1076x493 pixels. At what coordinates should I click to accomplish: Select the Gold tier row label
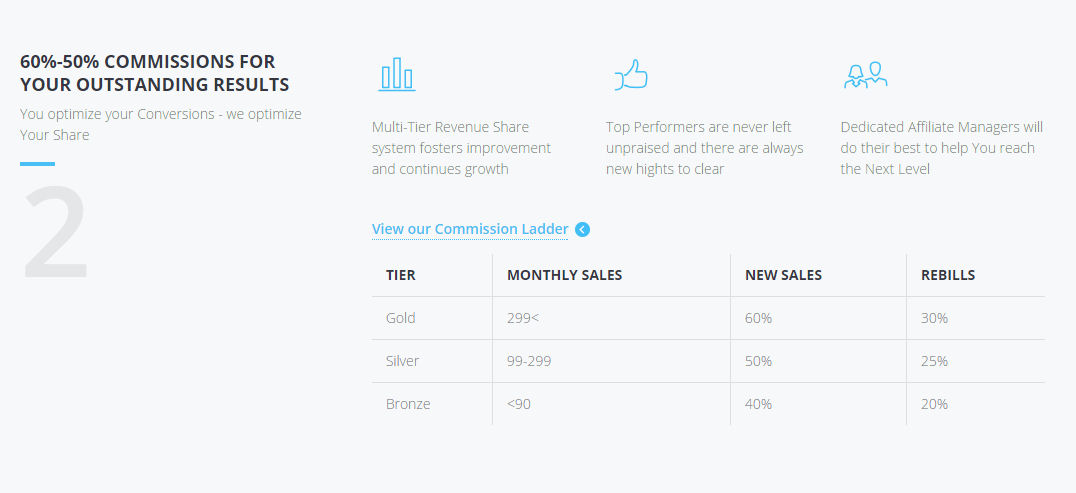coord(401,319)
